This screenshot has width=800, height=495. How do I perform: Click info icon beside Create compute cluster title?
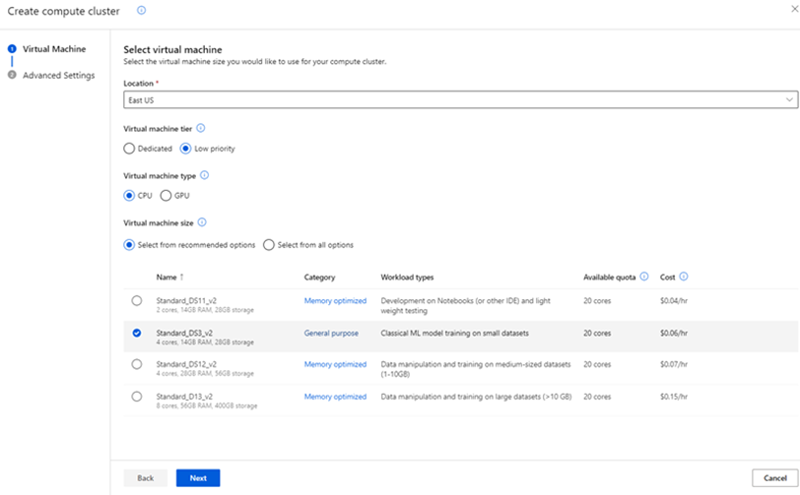[x=141, y=10]
